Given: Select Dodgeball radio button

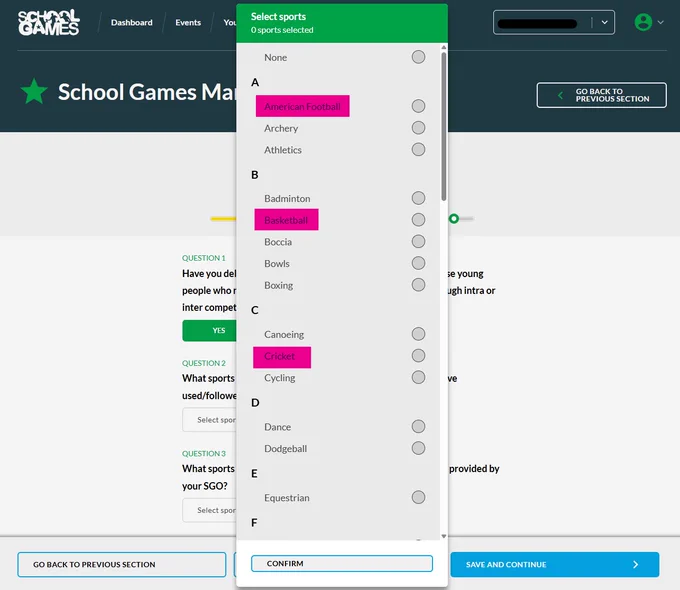Looking at the screenshot, I should pyautogui.click(x=418, y=448).
